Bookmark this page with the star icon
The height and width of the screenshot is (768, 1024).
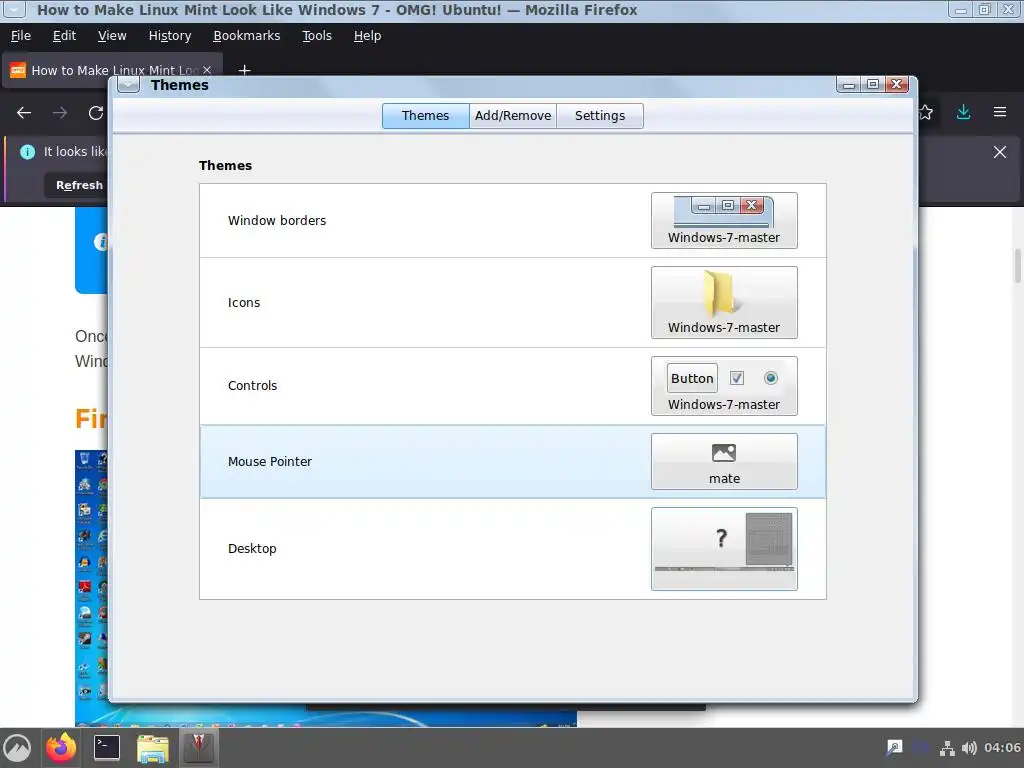[926, 112]
